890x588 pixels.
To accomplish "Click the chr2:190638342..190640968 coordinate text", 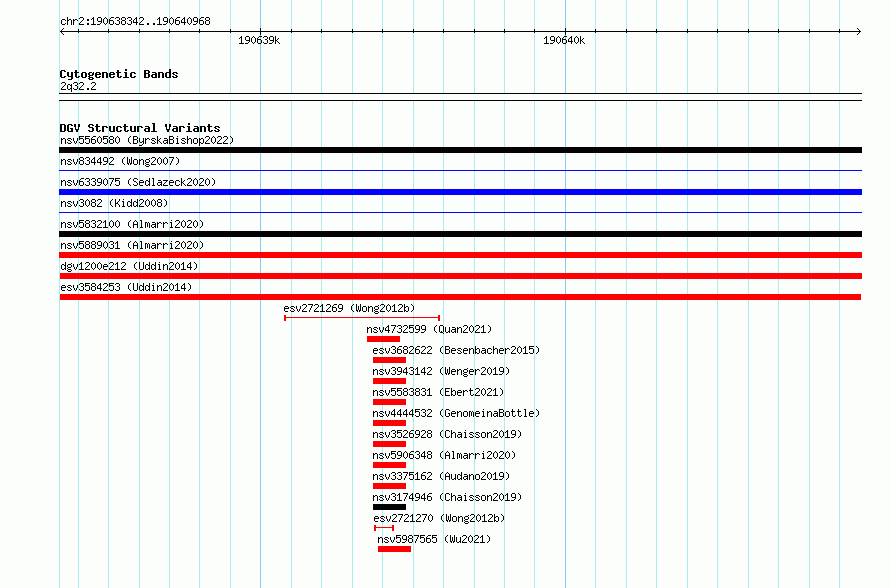I will click(x=135, y=22).
